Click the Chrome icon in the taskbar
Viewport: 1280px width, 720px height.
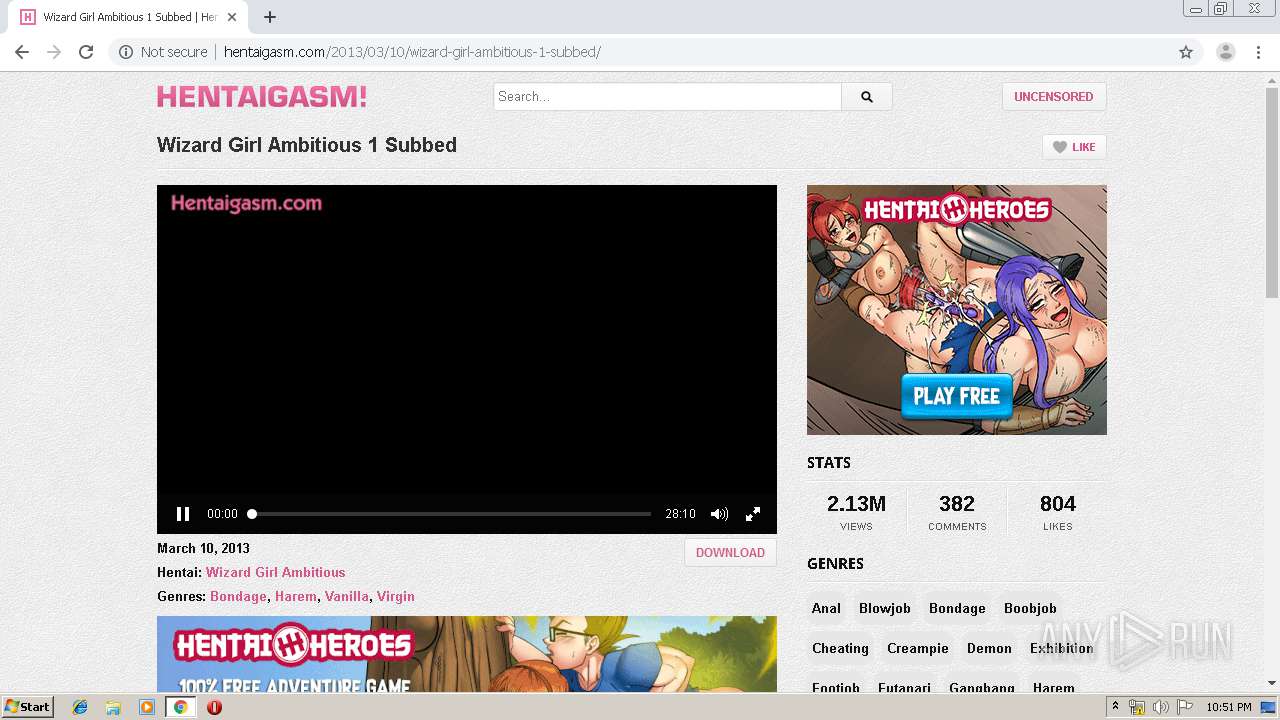pyautogui.click(x=180, y=707)
